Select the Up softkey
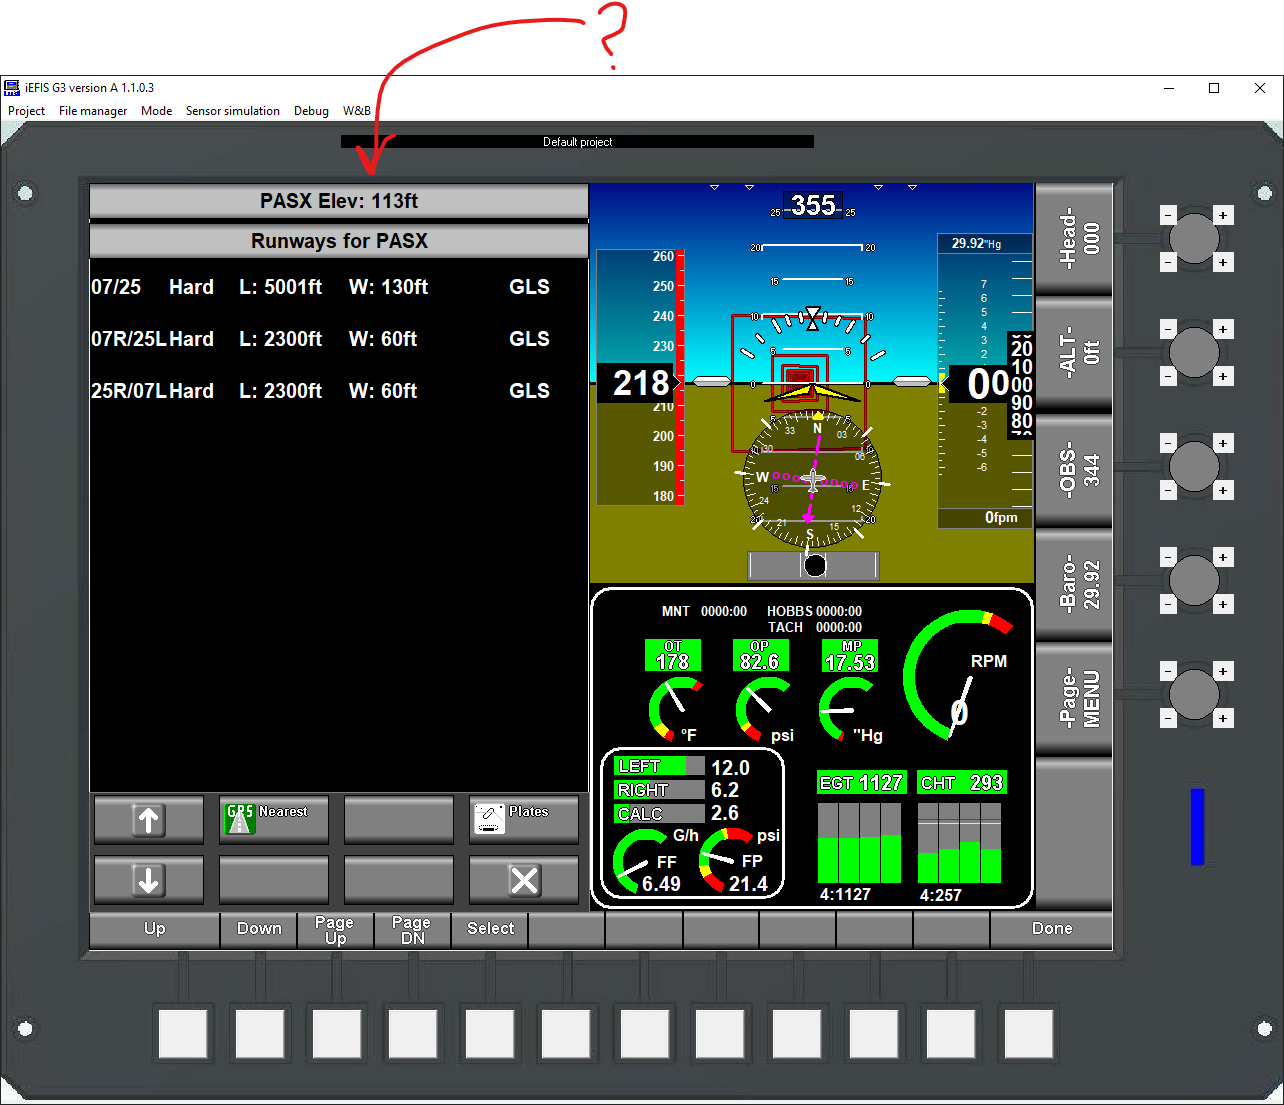 point(155,929)
